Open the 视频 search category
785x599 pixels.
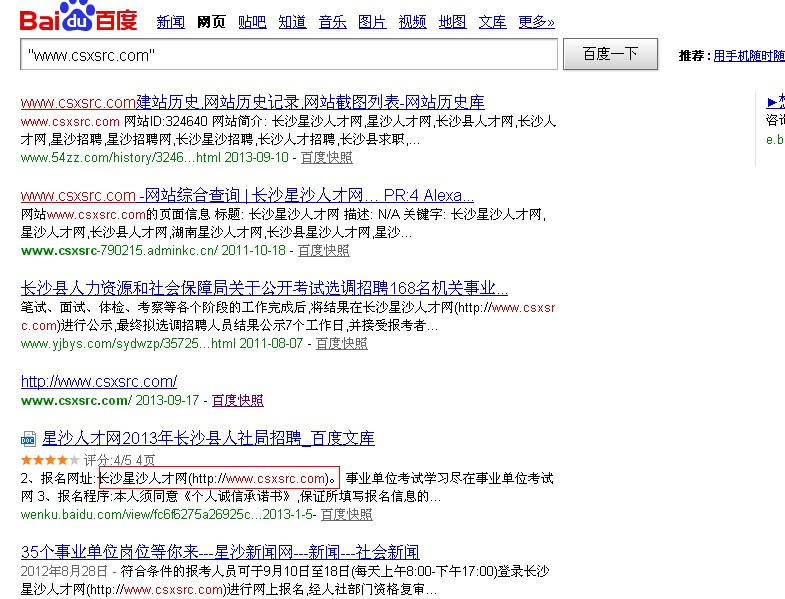point(413,22)
